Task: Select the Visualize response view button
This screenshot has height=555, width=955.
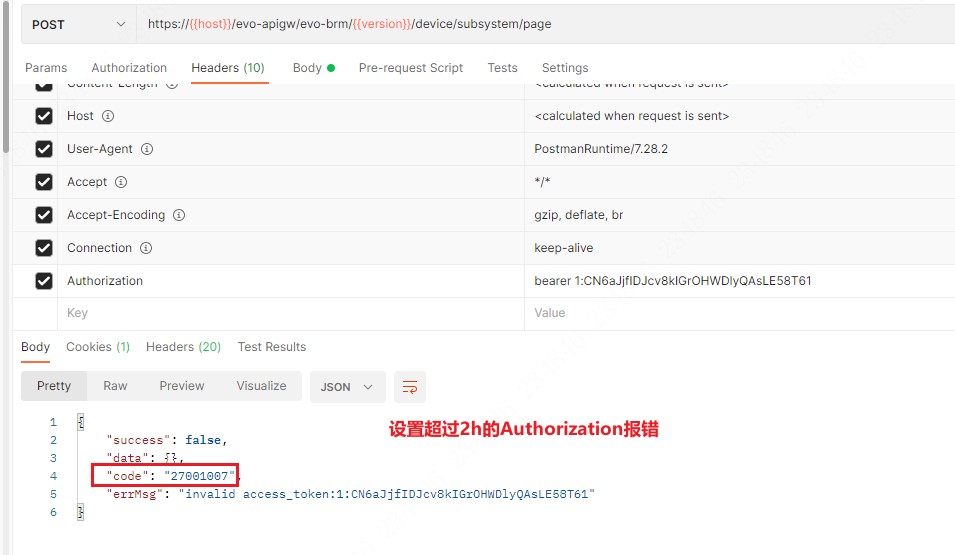Action: 261,386
